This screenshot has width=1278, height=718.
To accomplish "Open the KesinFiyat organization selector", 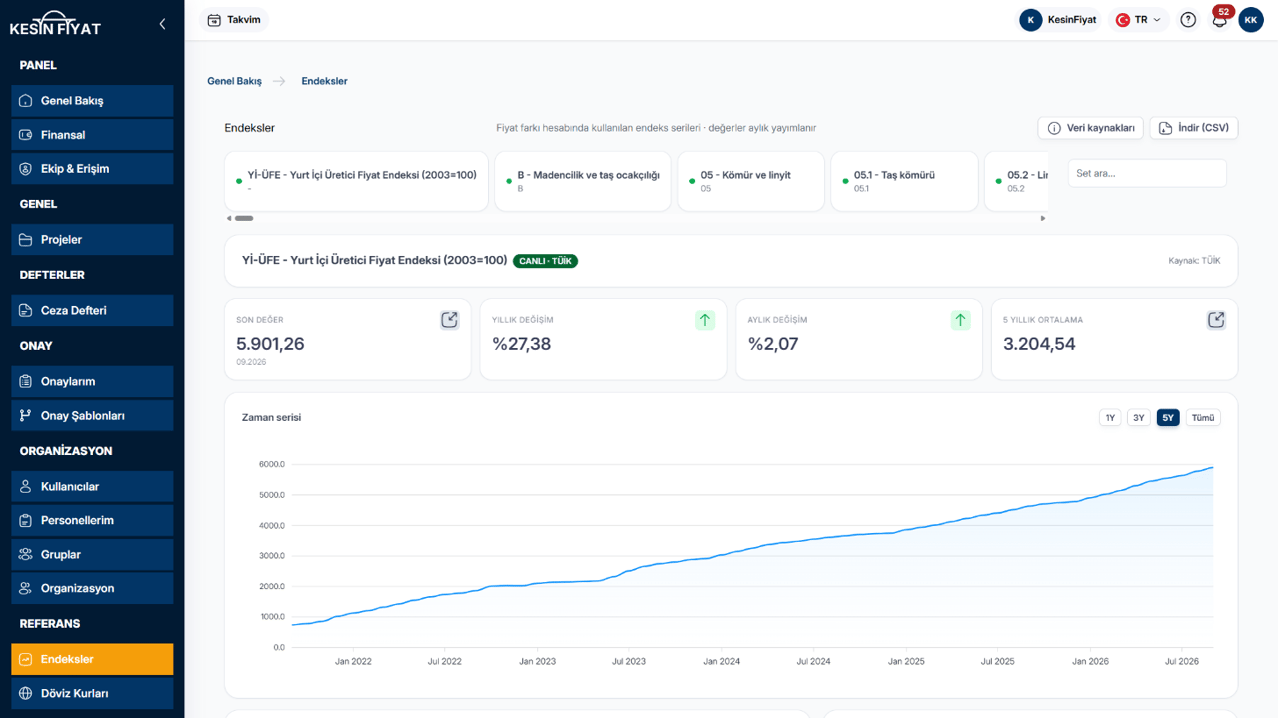I will (x=1058, y=20).
